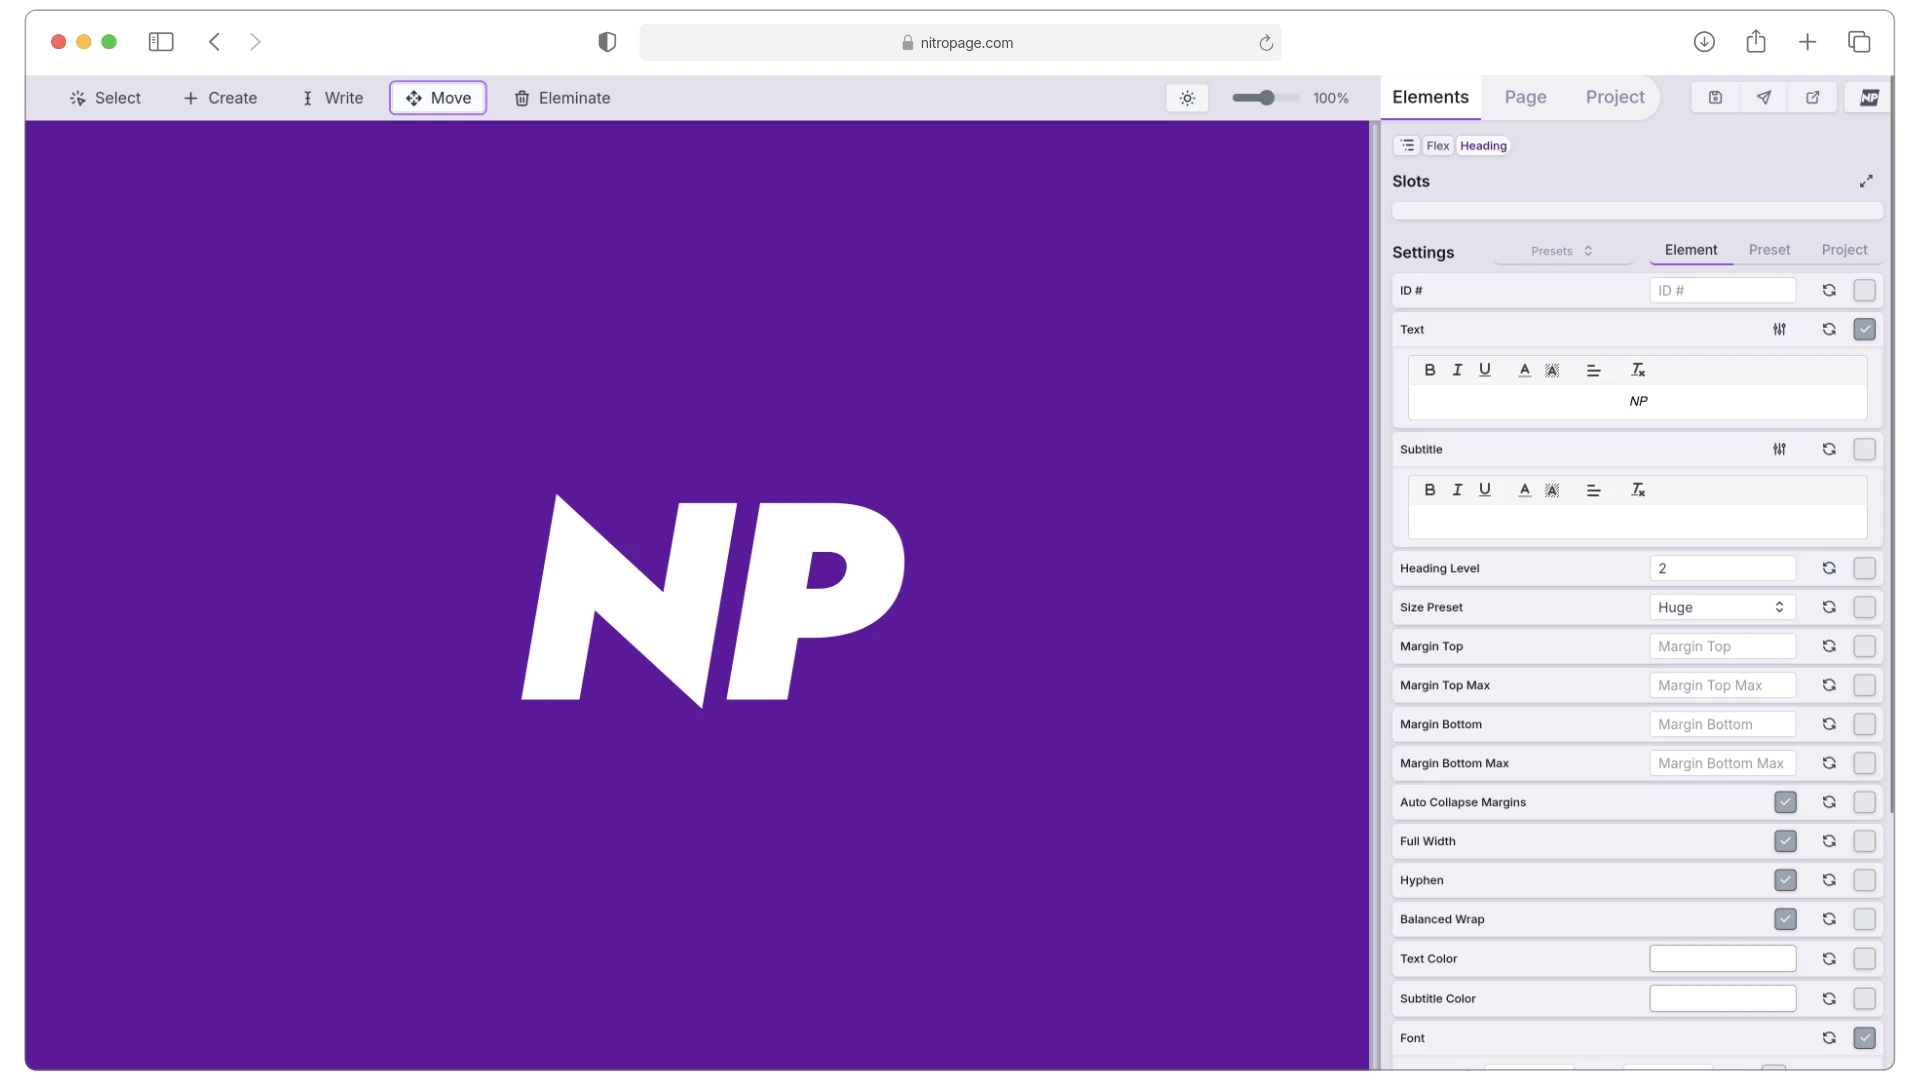
Task: Click the Eliminate tool in top toolbar
Action: point(562,96)
